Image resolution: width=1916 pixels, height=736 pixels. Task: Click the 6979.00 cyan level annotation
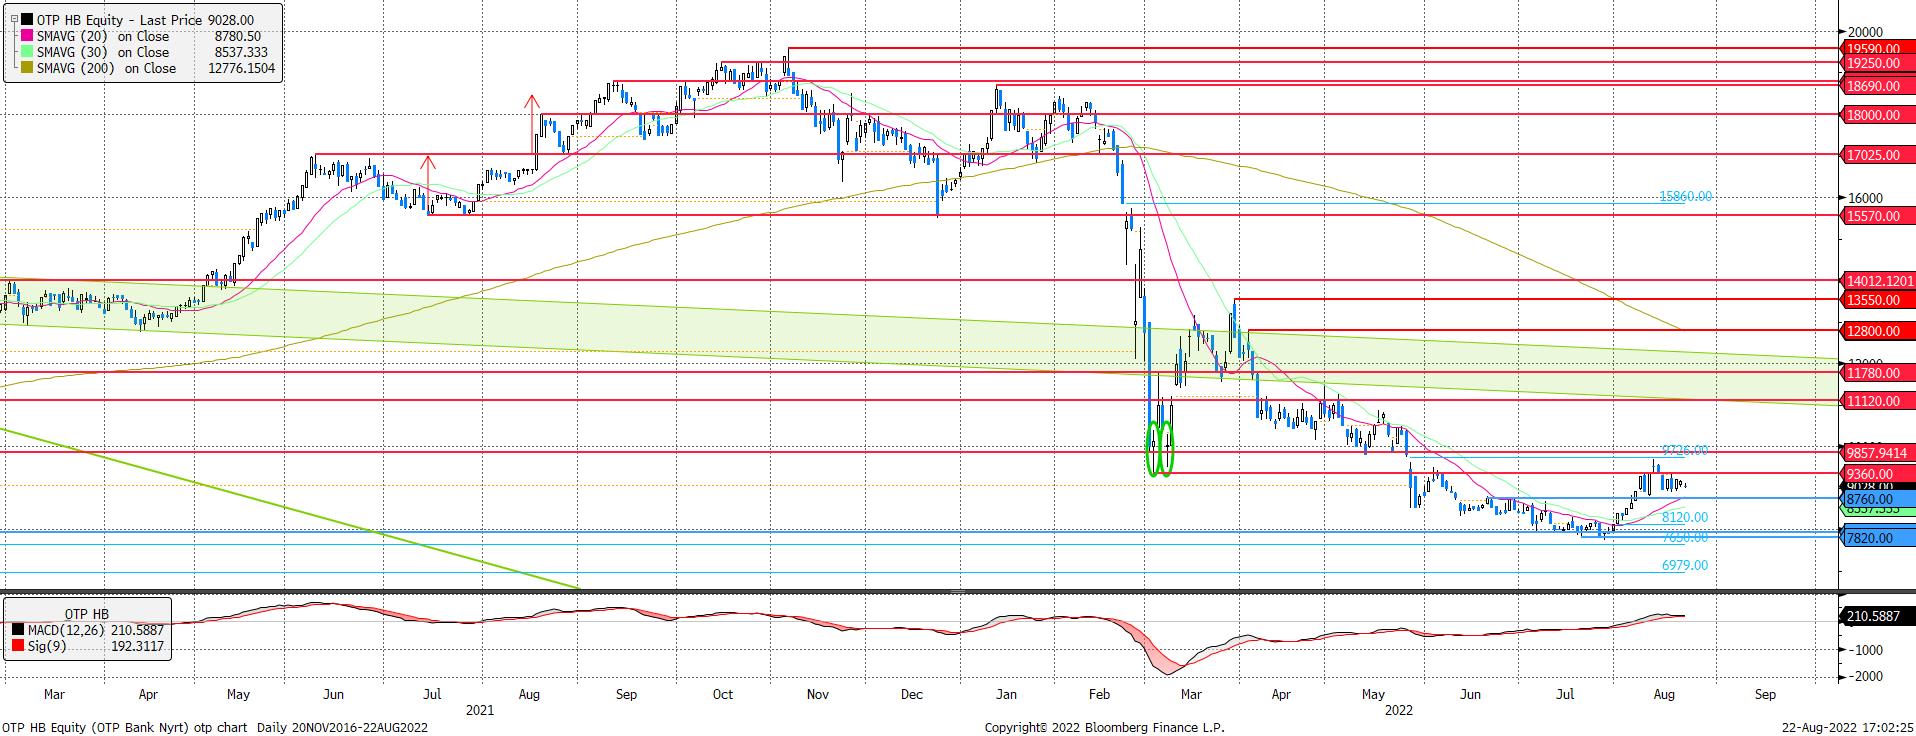point(1685,566)
